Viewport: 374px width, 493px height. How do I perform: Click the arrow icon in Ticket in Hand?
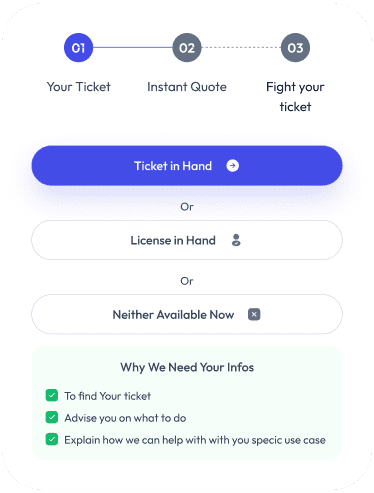pos(232,166)
